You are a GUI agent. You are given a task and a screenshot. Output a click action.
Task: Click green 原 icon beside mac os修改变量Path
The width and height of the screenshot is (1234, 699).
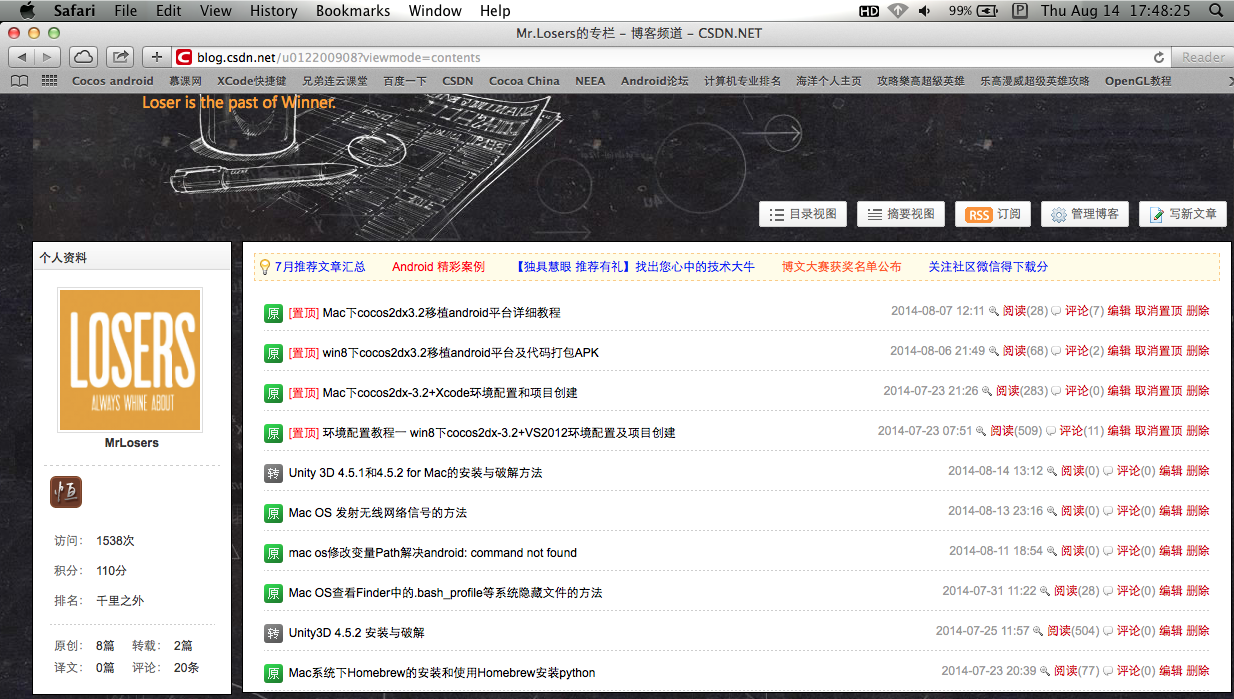click(273, 553)
